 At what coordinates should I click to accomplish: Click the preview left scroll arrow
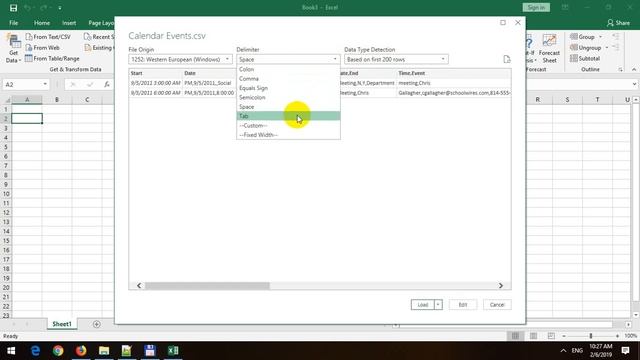[x=139, y=286]
